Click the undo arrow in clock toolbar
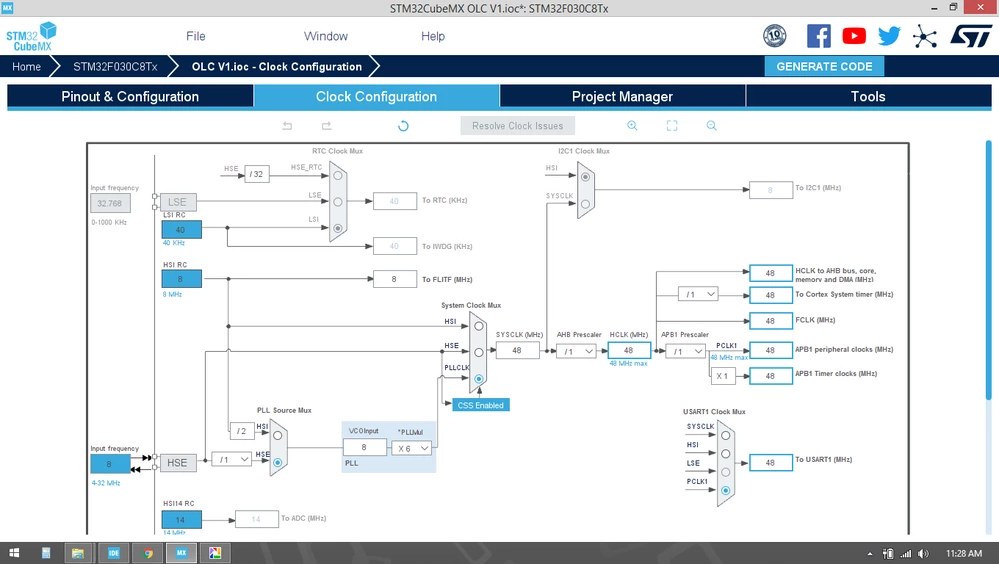Screen dimensions: 999x564 (x=287, y=126)
